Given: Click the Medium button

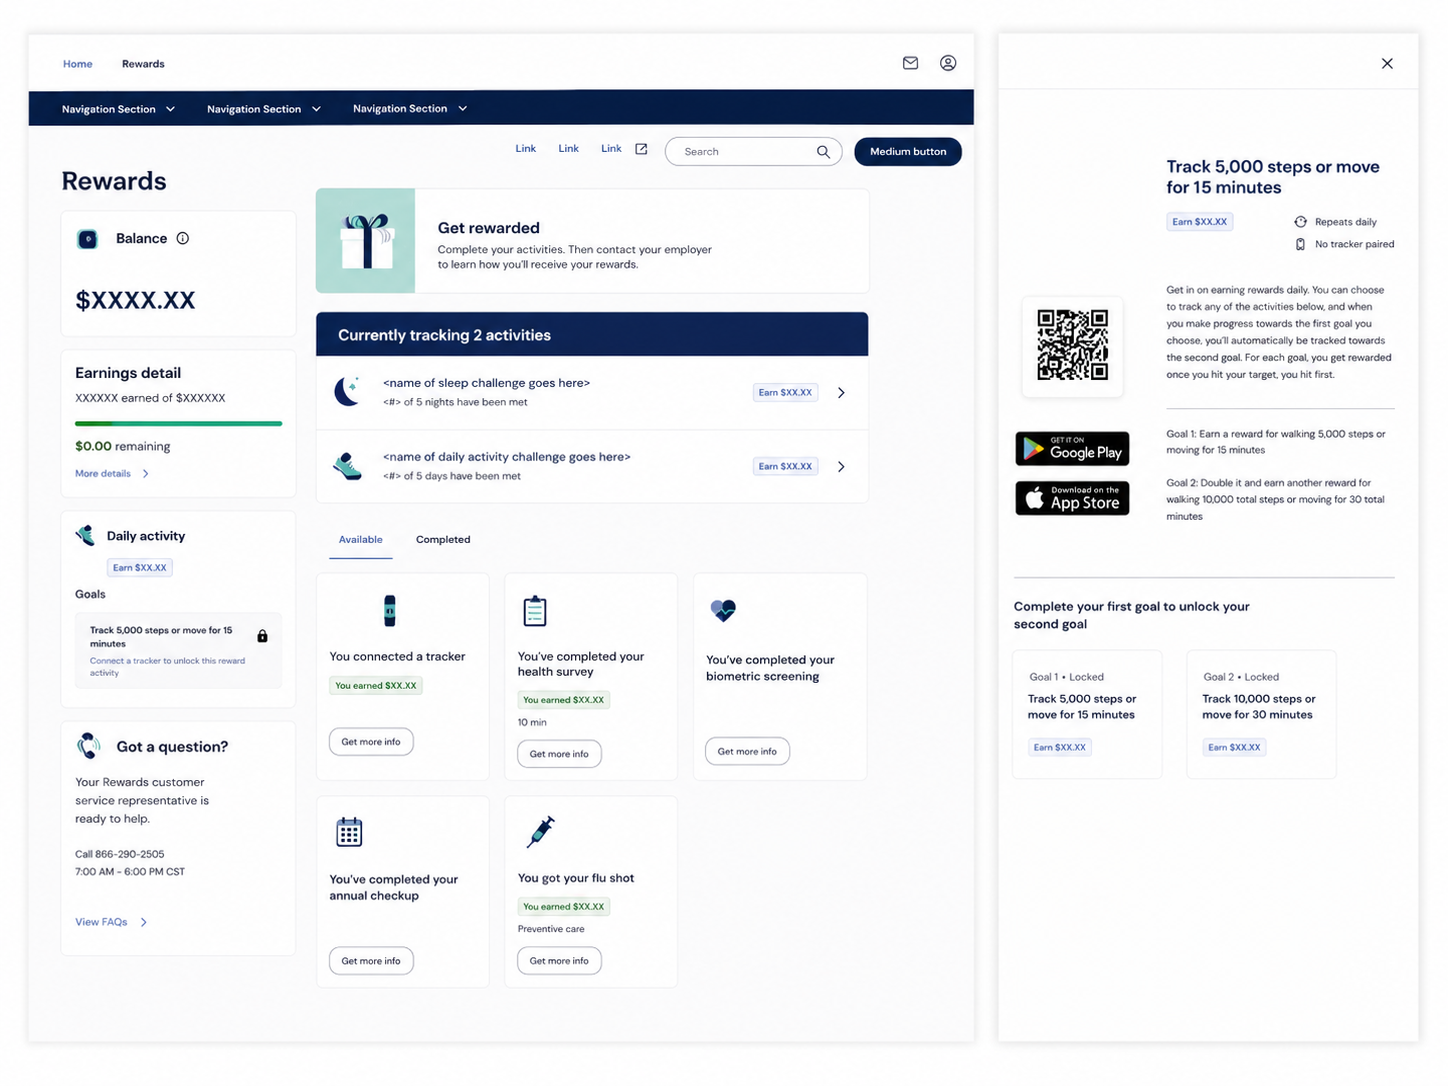Looking at the screenshot, I should [x=908, y=152].
